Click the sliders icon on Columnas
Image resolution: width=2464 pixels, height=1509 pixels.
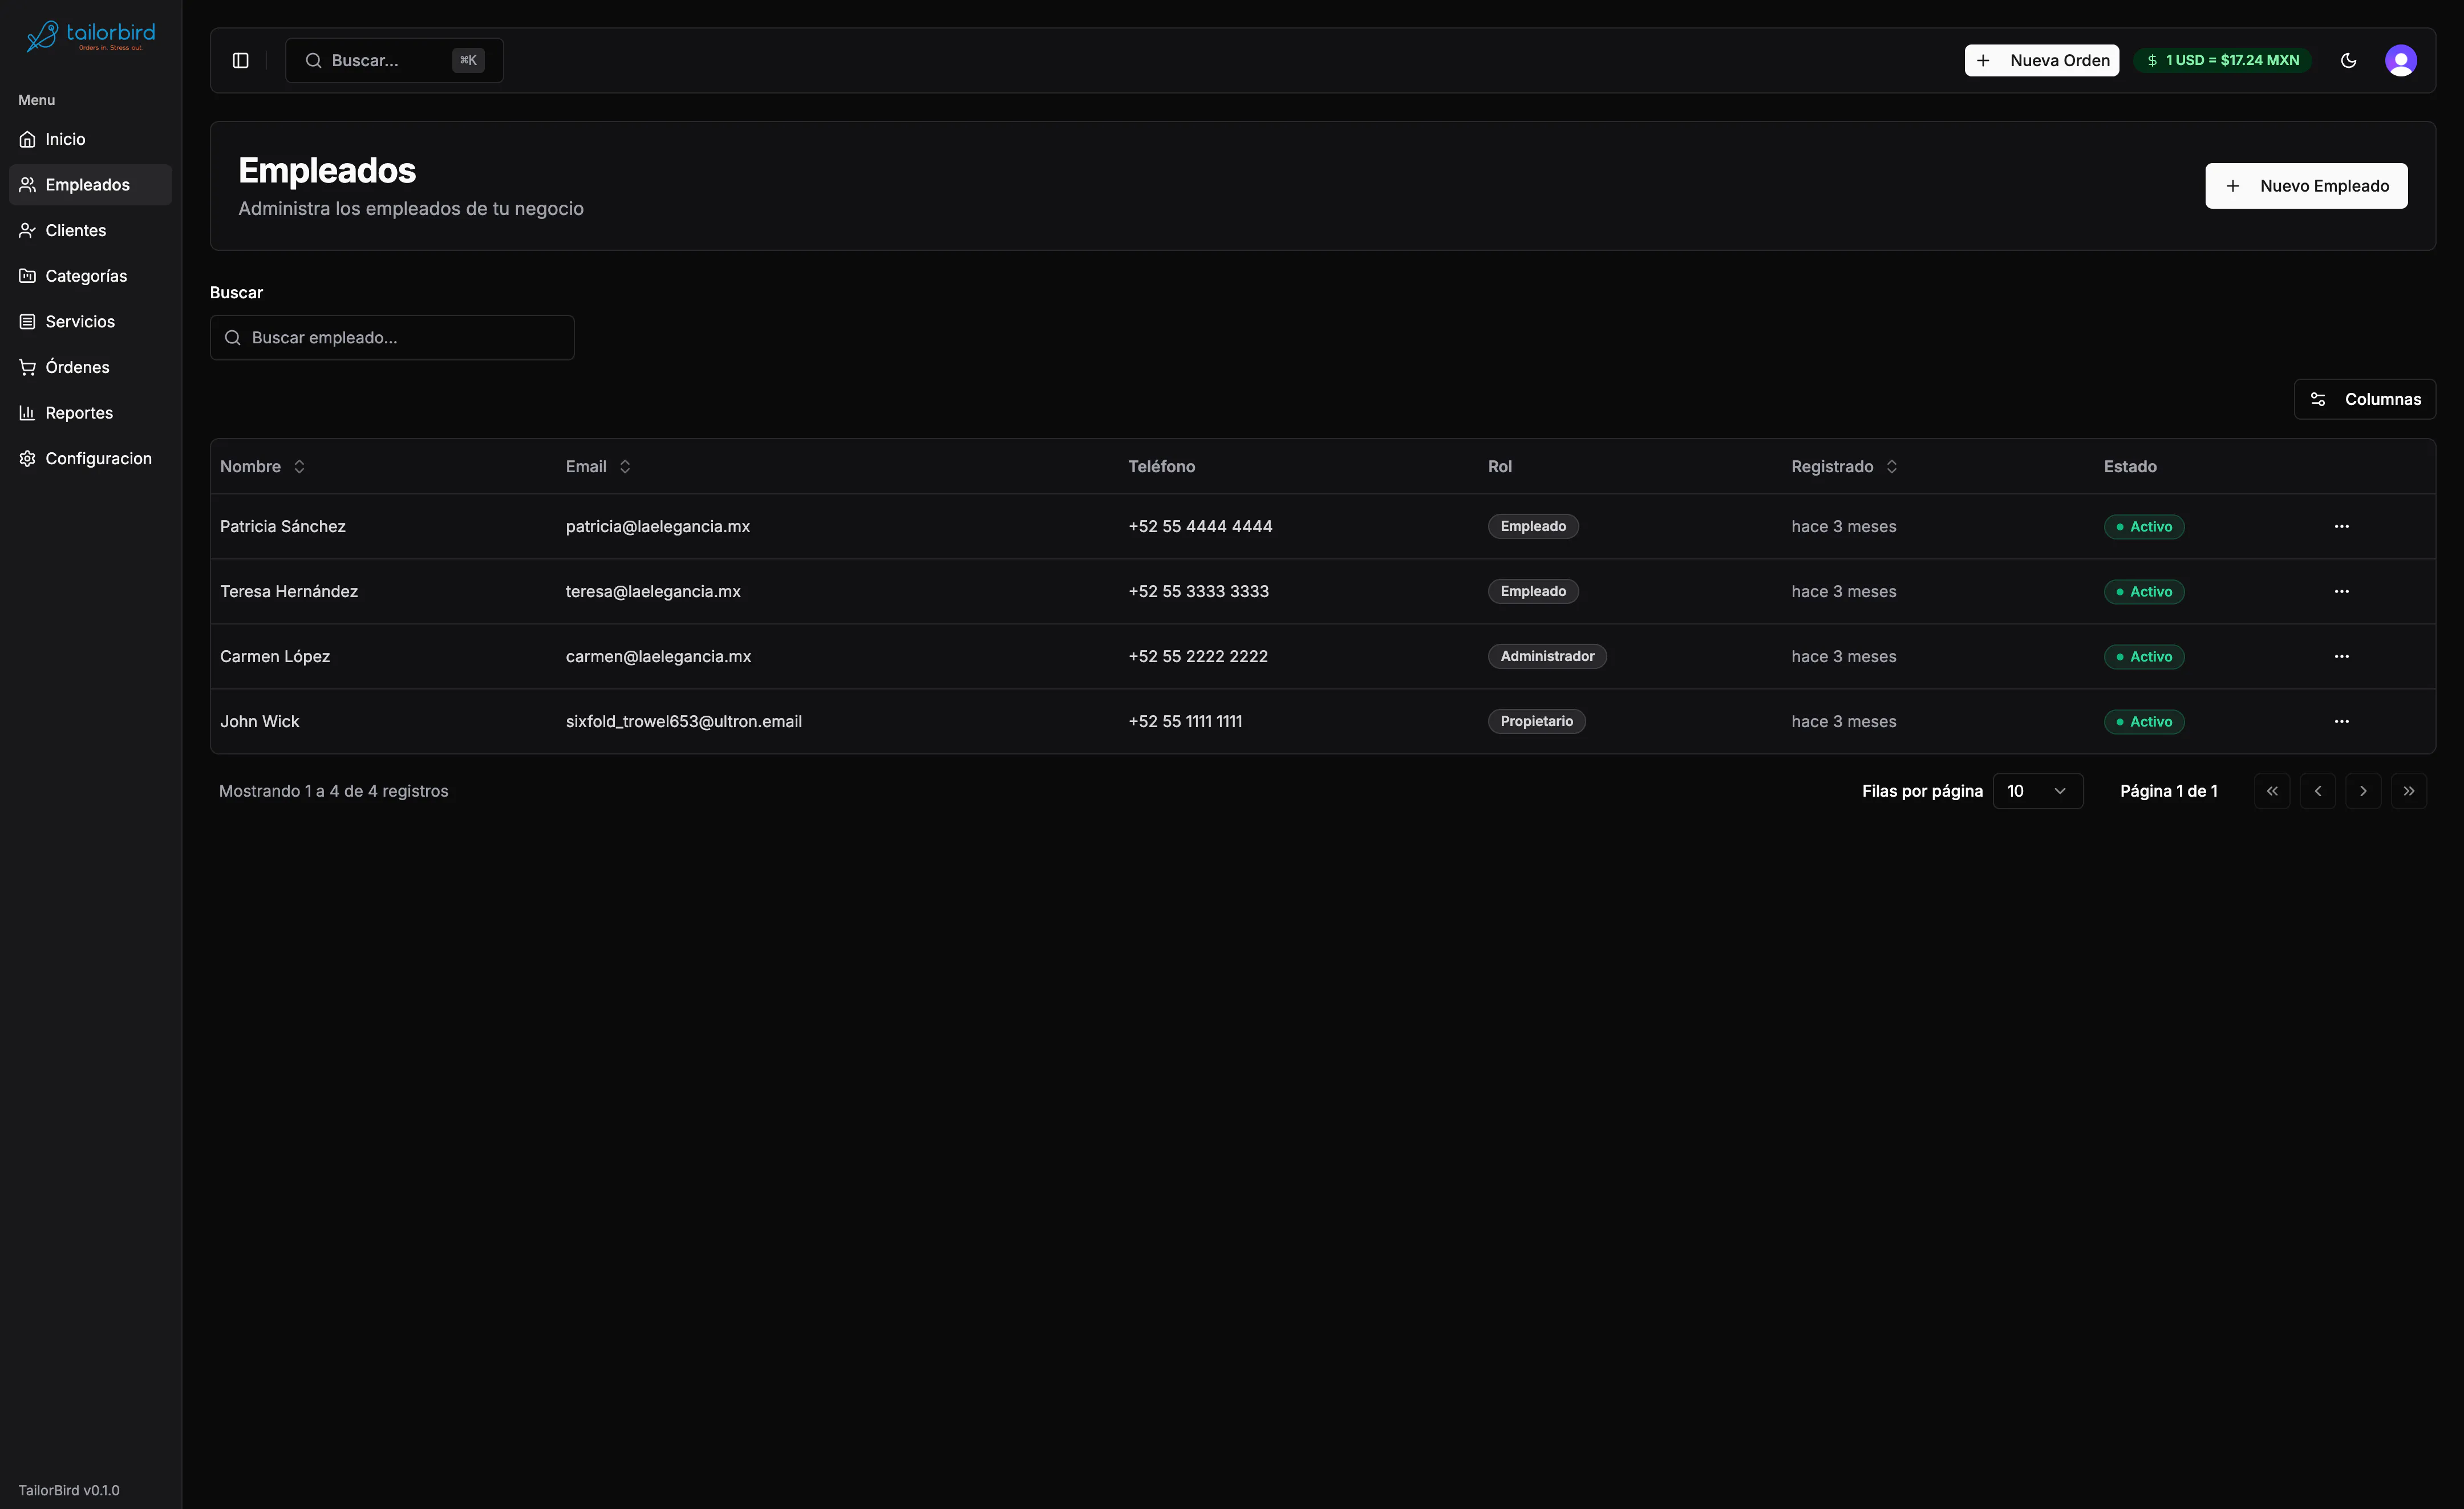point(2317,399)
